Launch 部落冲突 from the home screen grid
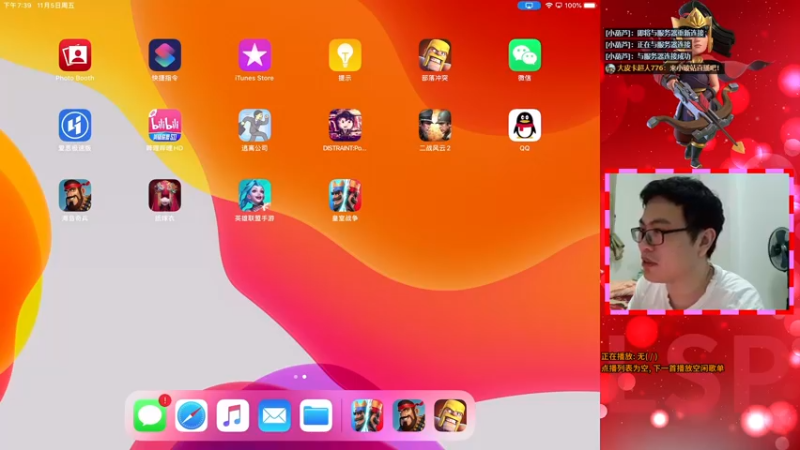This screenshot has width=800, height=450. 435,55
